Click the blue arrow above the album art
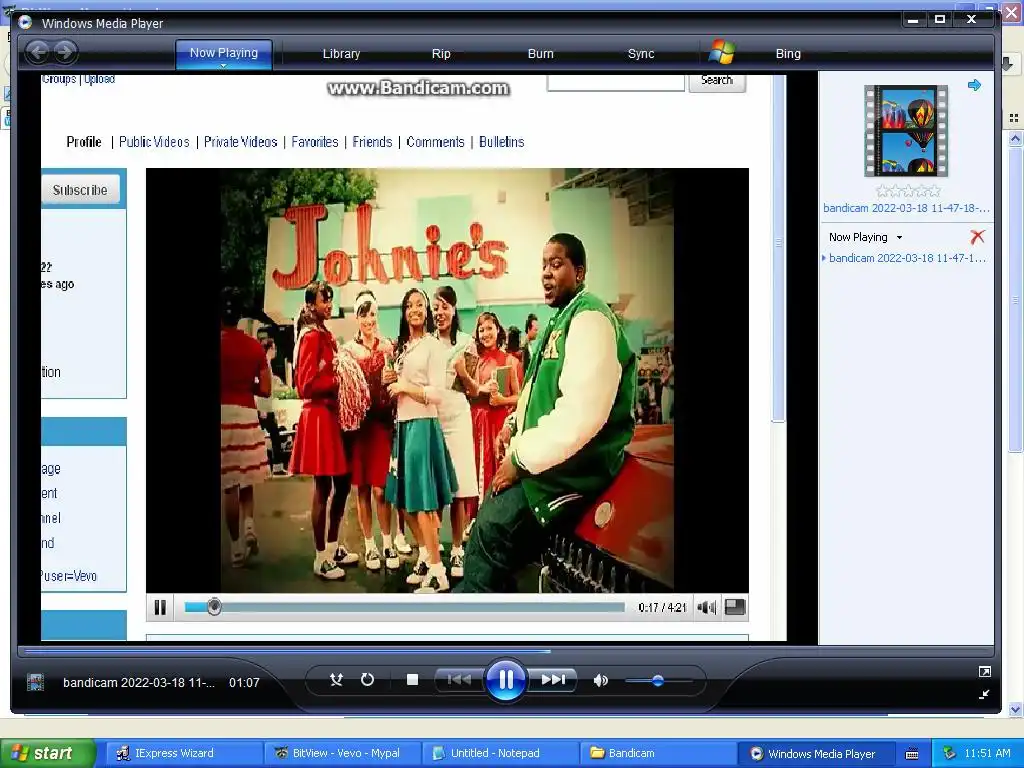The image size is (1024, 768). (x=974, y=85)
